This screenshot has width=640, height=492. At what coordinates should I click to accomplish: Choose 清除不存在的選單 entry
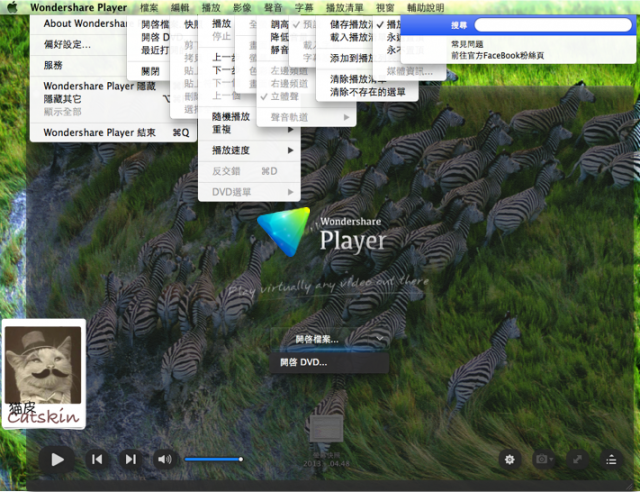click(367, 92)
